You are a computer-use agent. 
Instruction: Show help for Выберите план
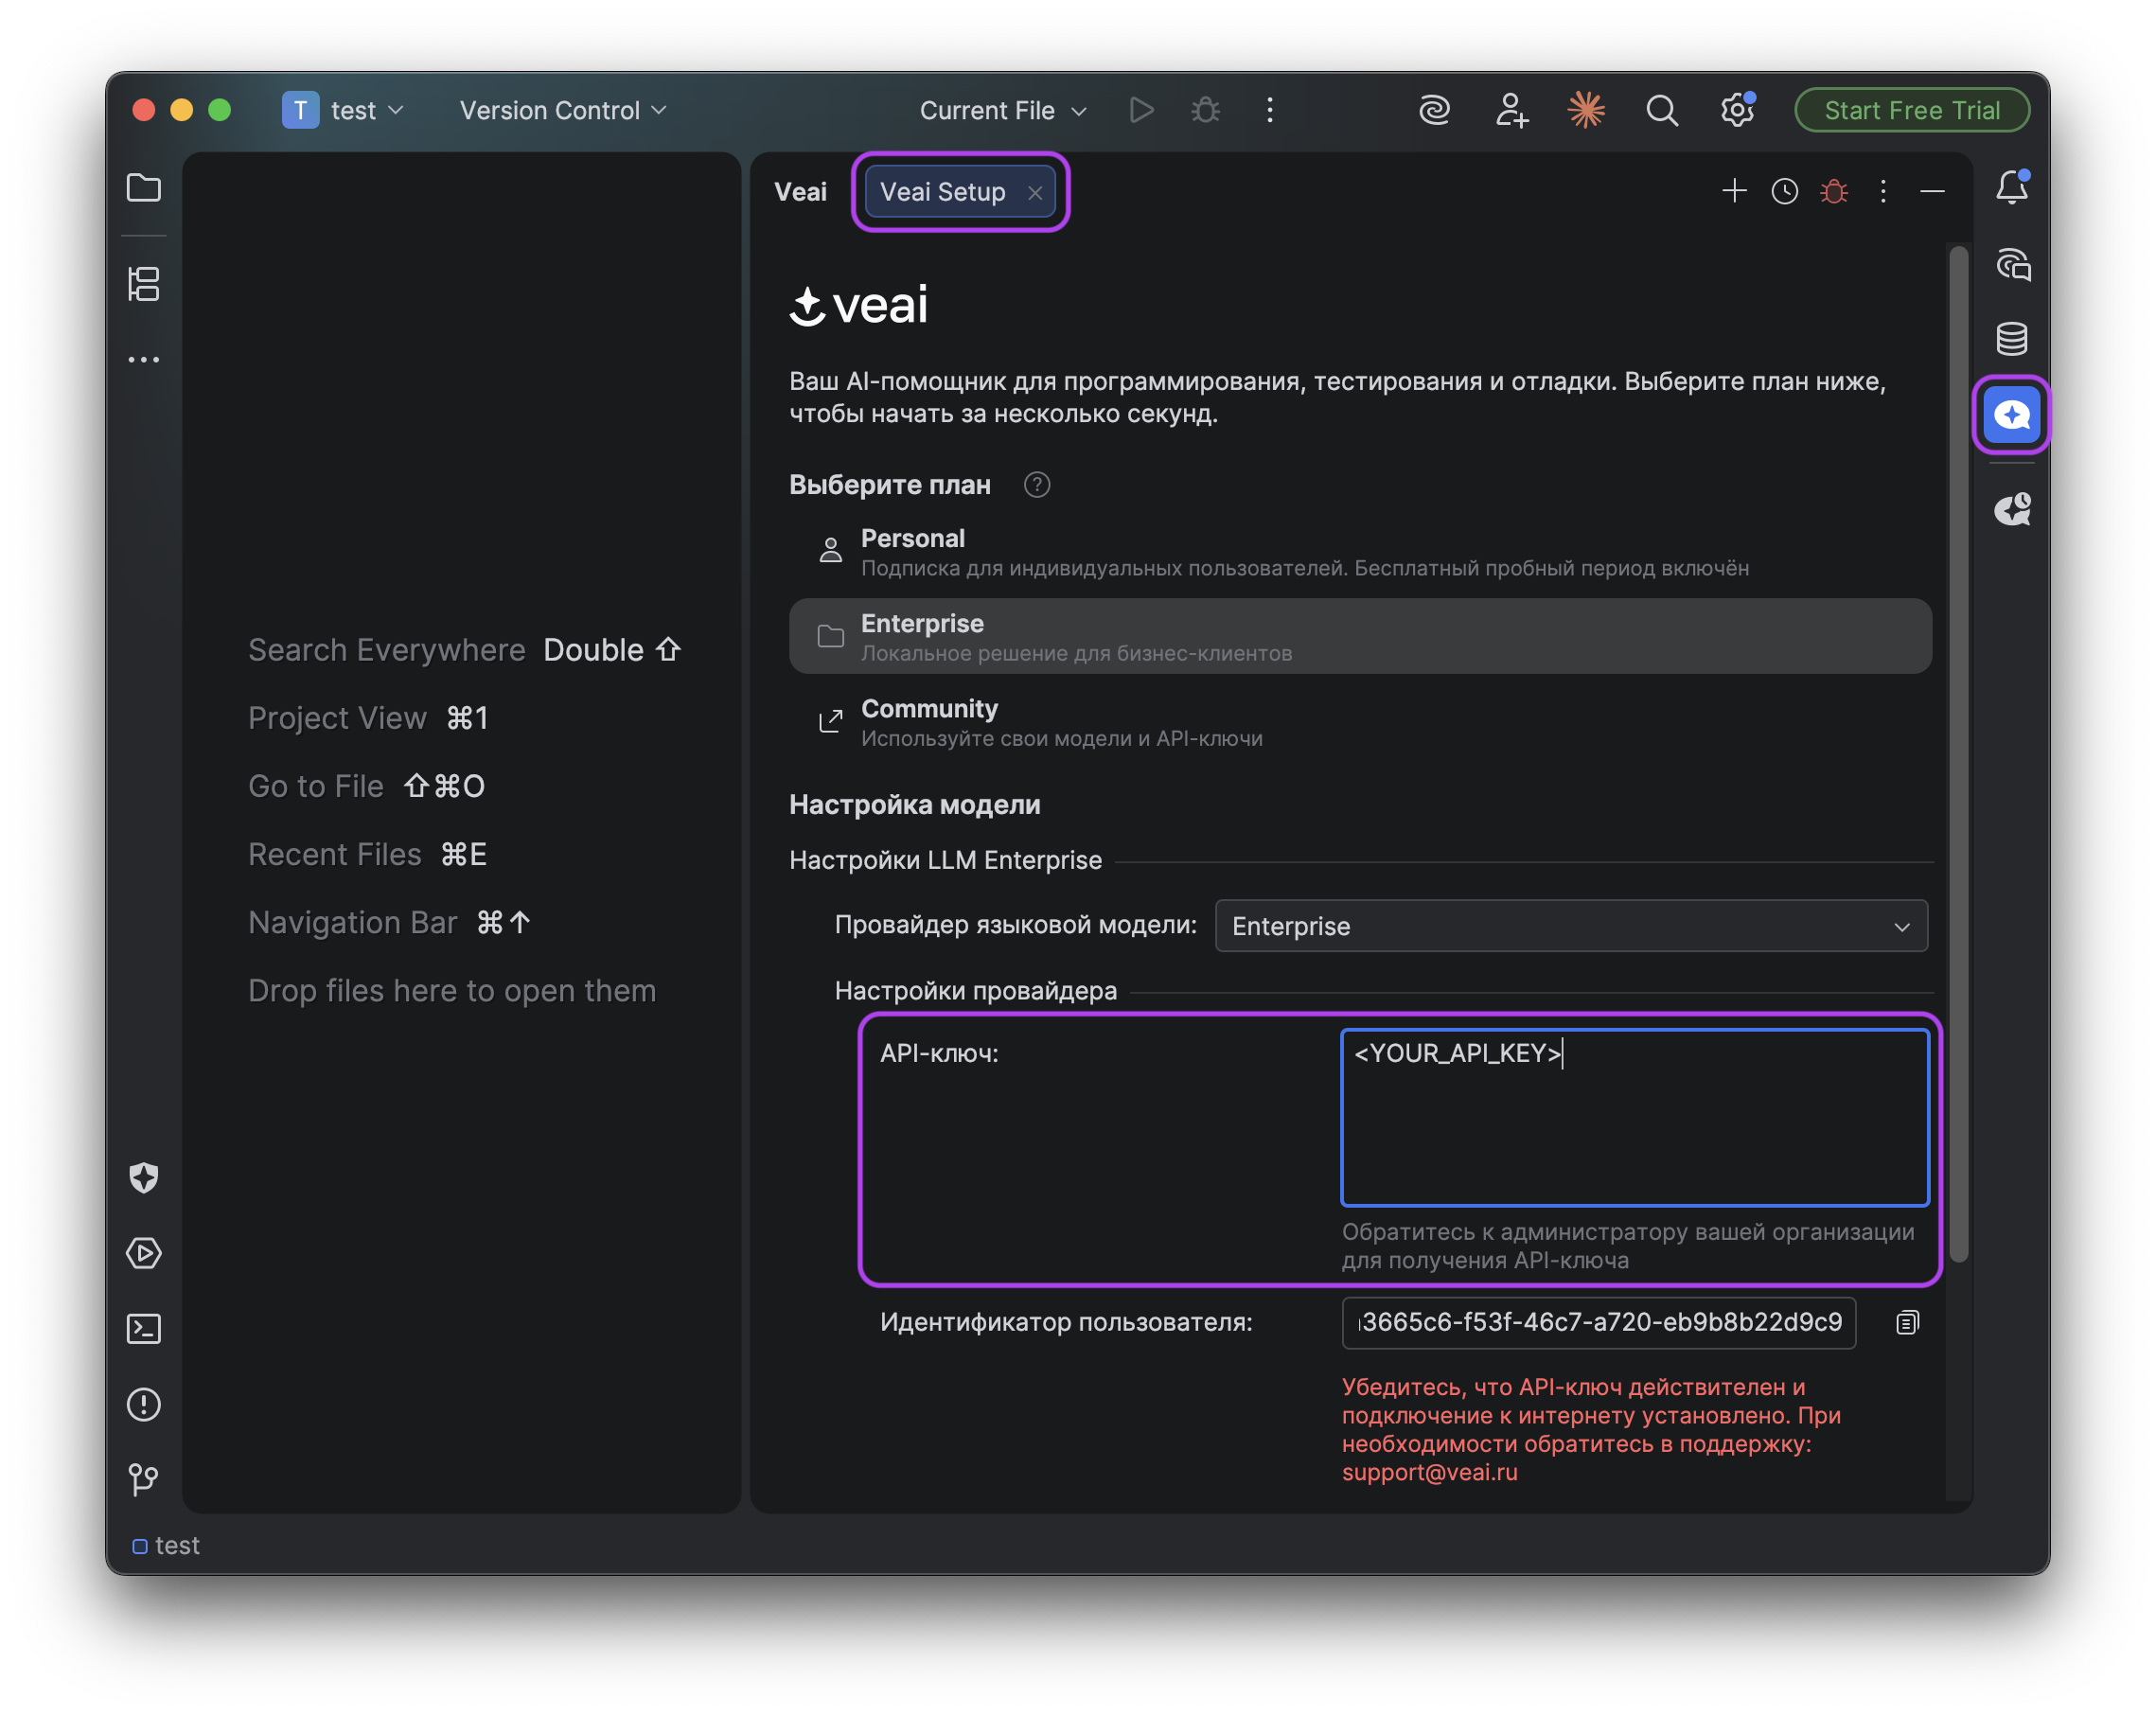(1037, 485)
